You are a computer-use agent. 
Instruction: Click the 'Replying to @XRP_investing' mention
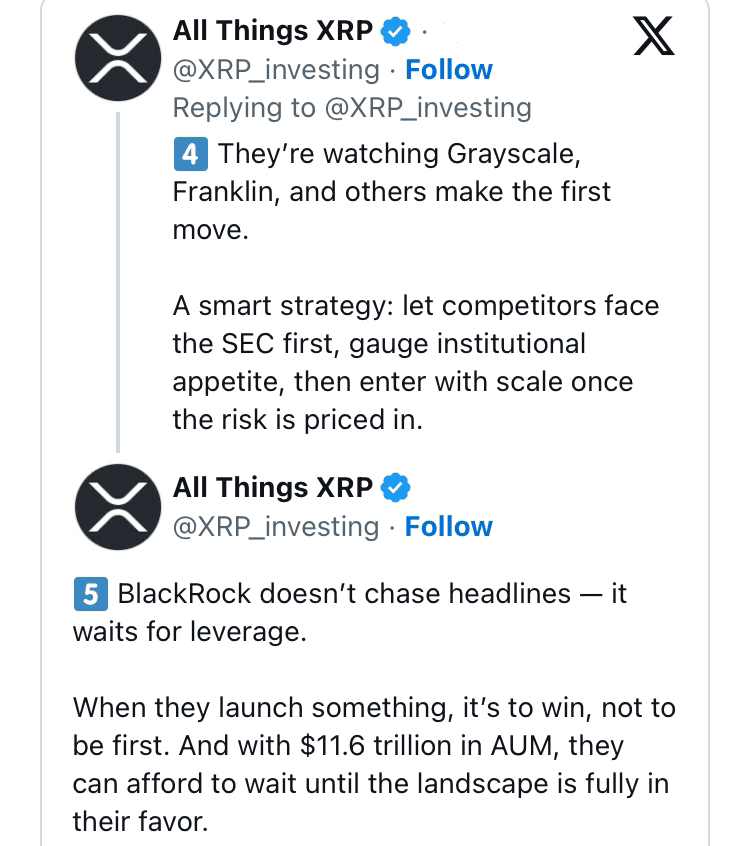tap(430, 107)
